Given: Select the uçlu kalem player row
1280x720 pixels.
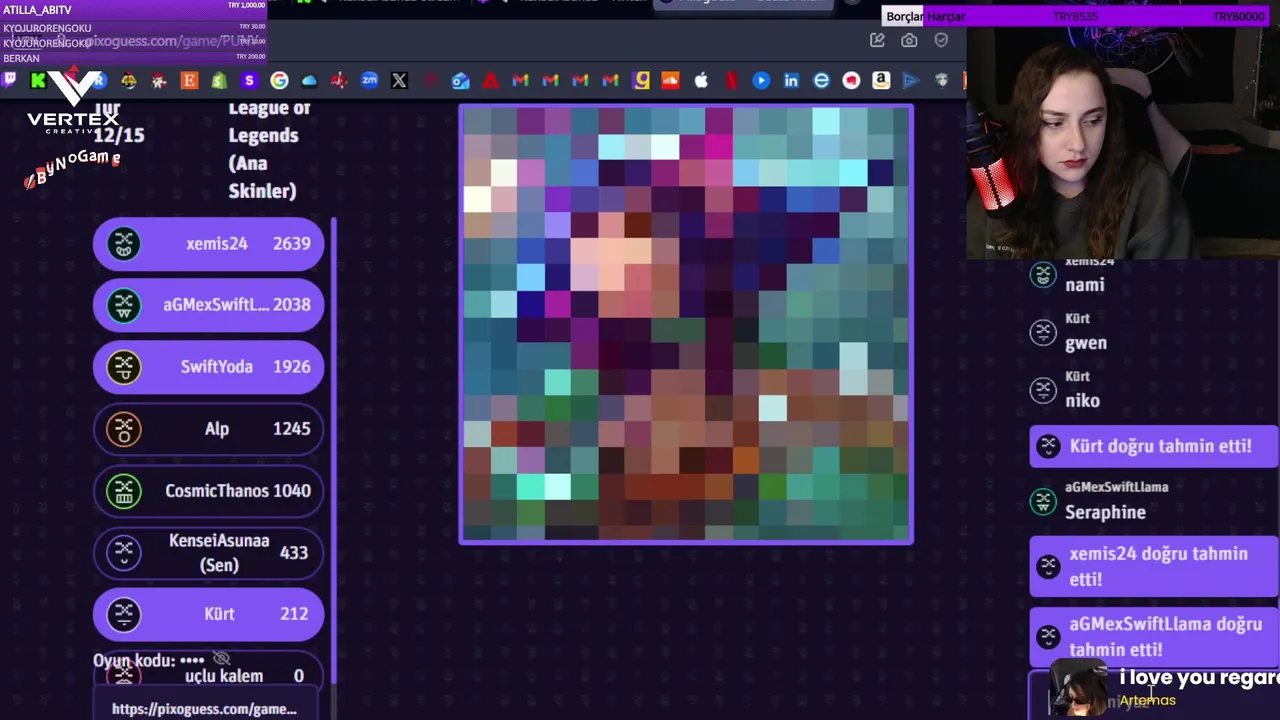Looking at the screenshot, I should click(x=208, y=676).
